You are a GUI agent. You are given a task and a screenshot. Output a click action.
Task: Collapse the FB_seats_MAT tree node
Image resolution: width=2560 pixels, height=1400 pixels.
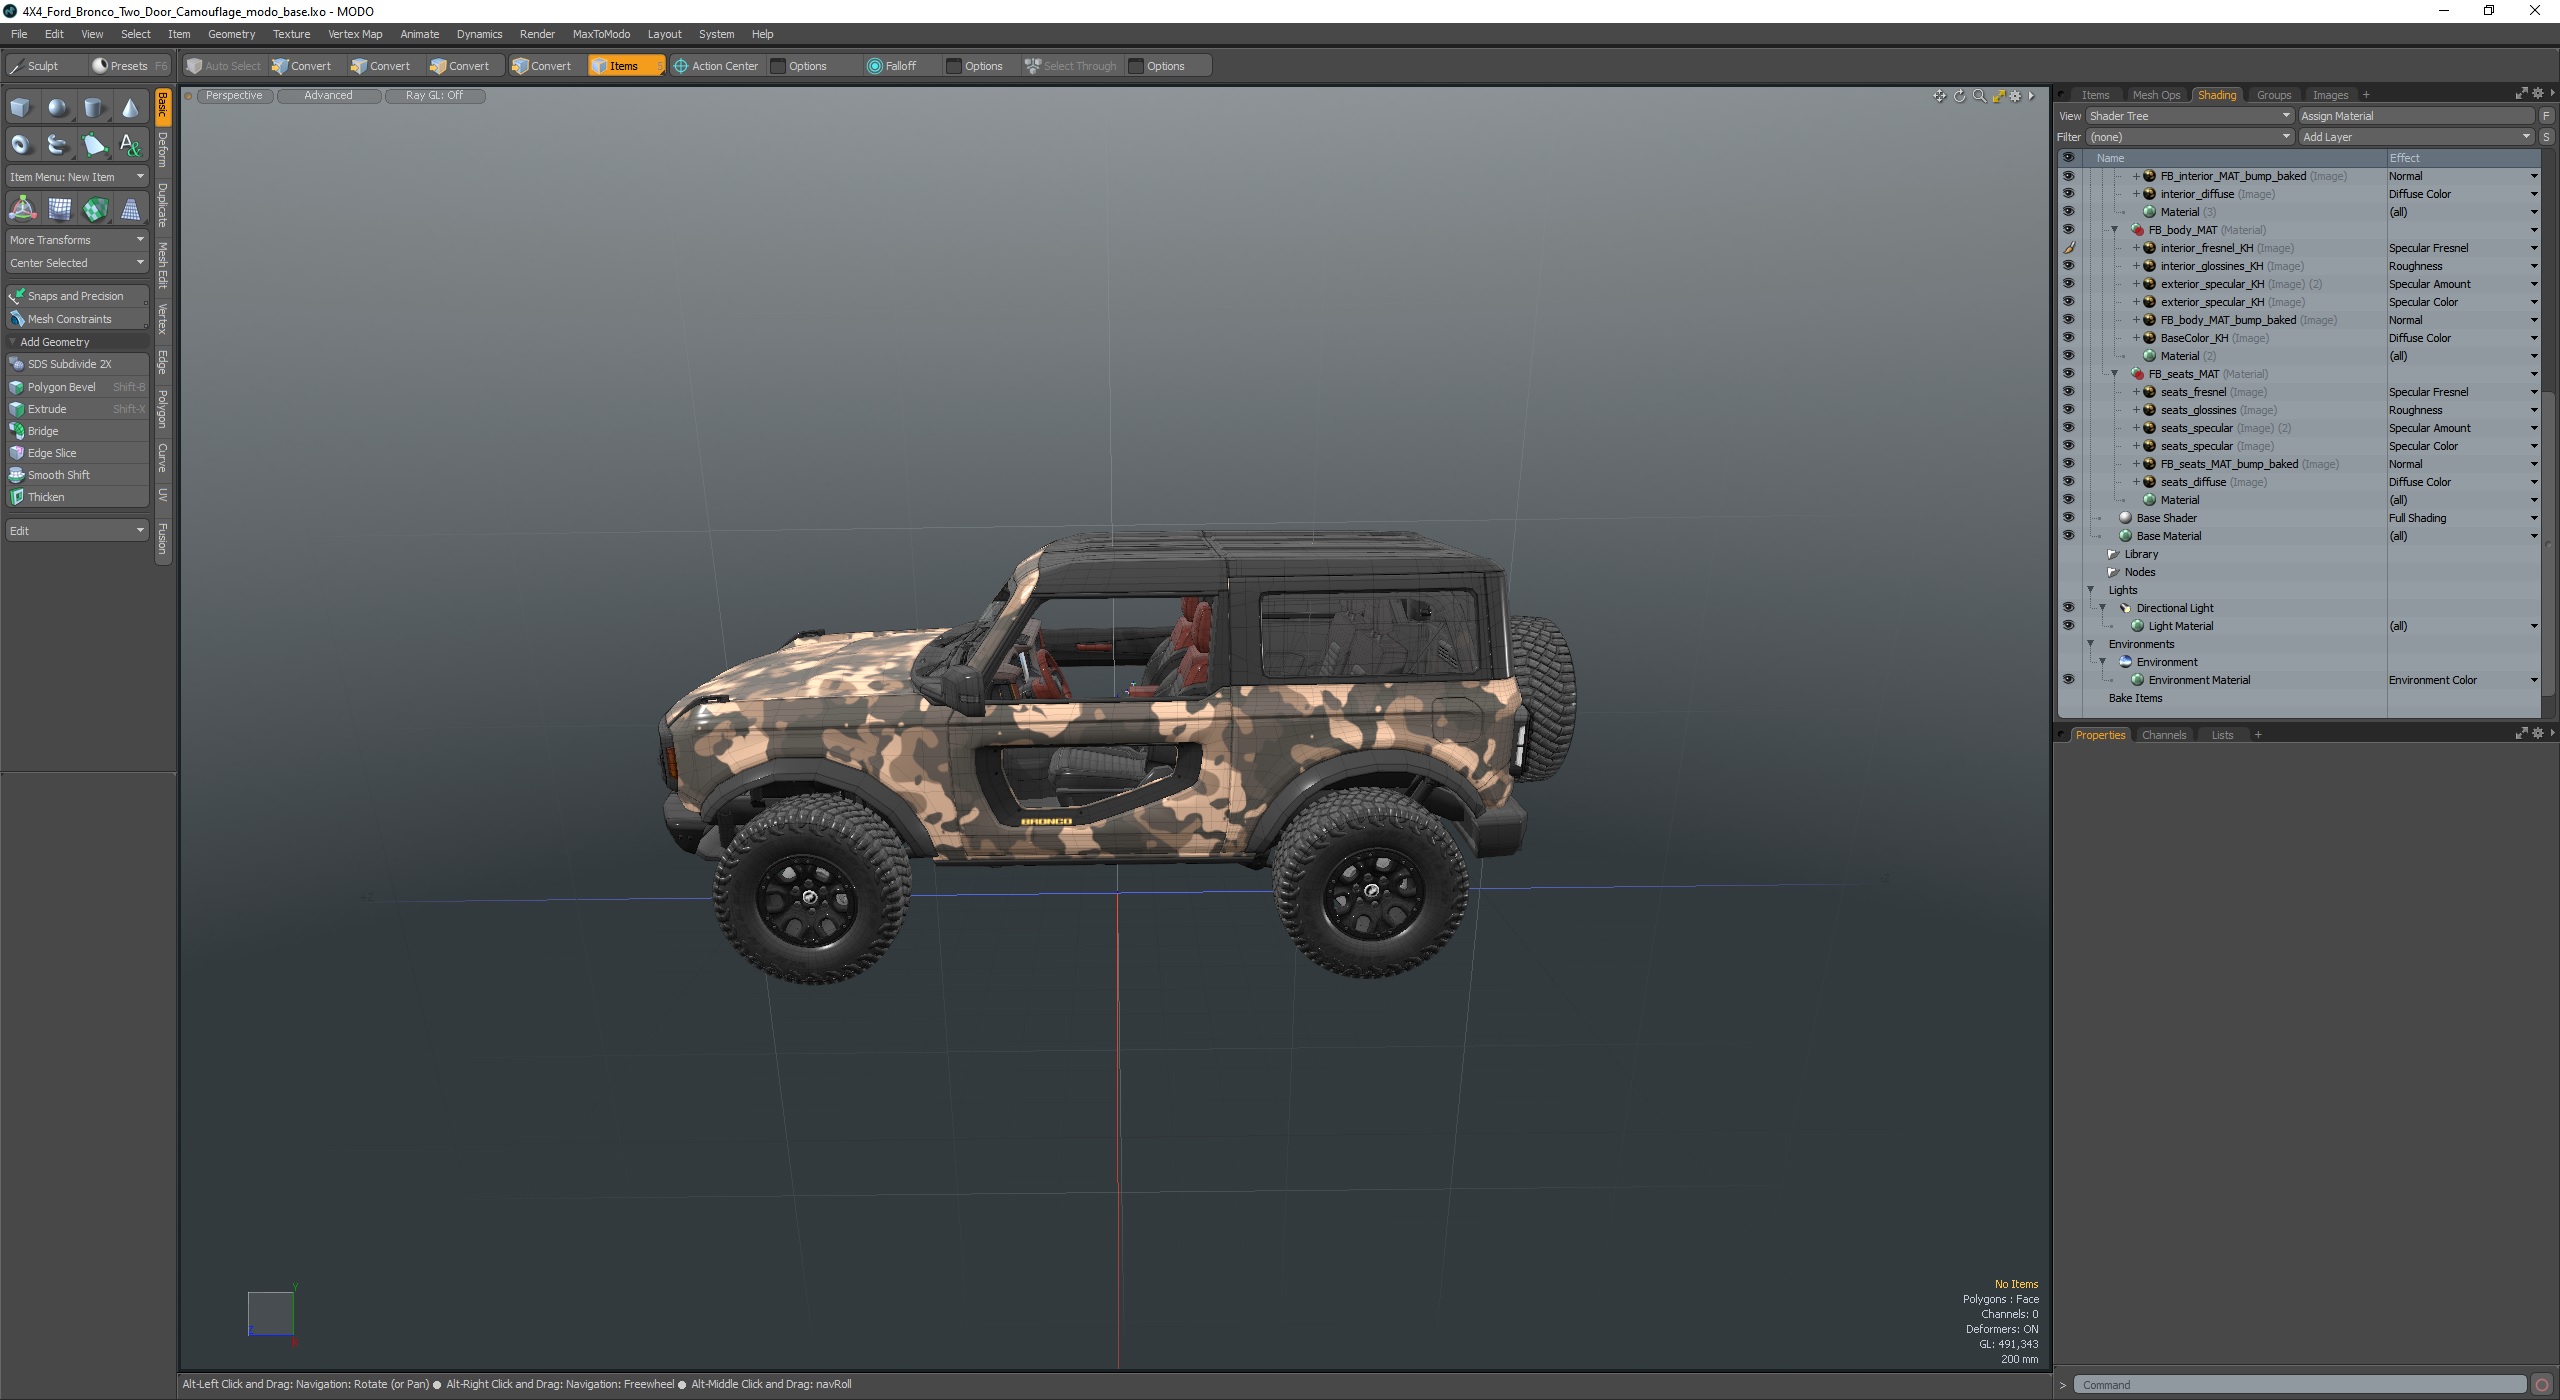(2114, 374)
